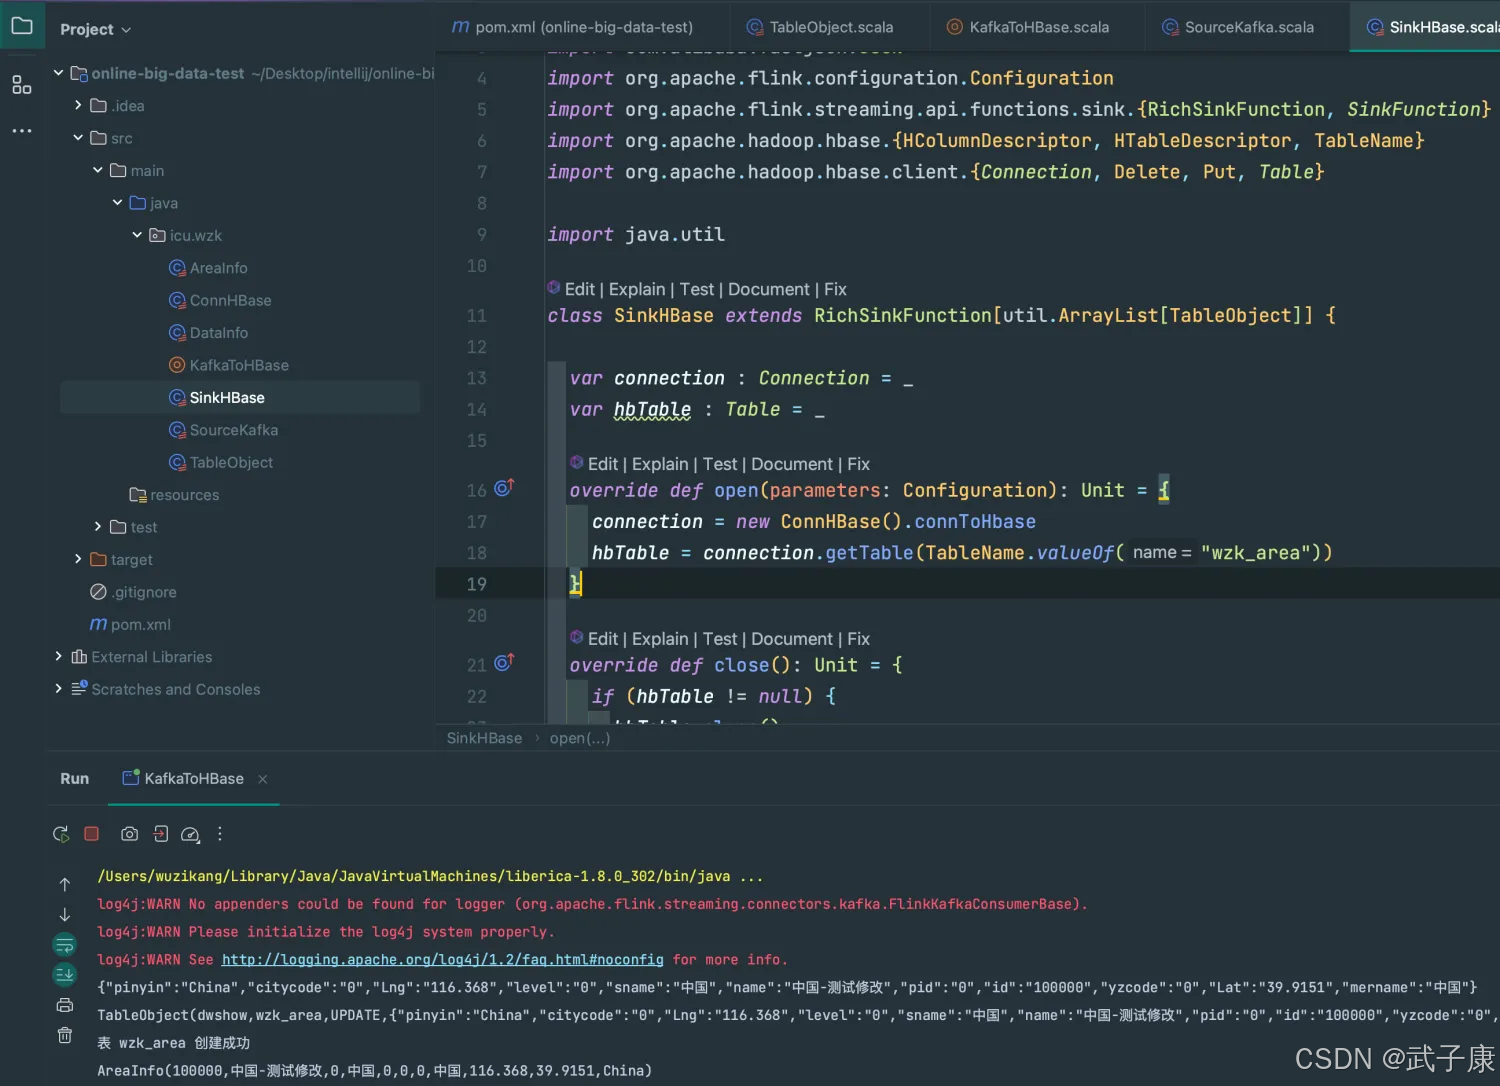Expand the .idea folder

click(78, 105)
